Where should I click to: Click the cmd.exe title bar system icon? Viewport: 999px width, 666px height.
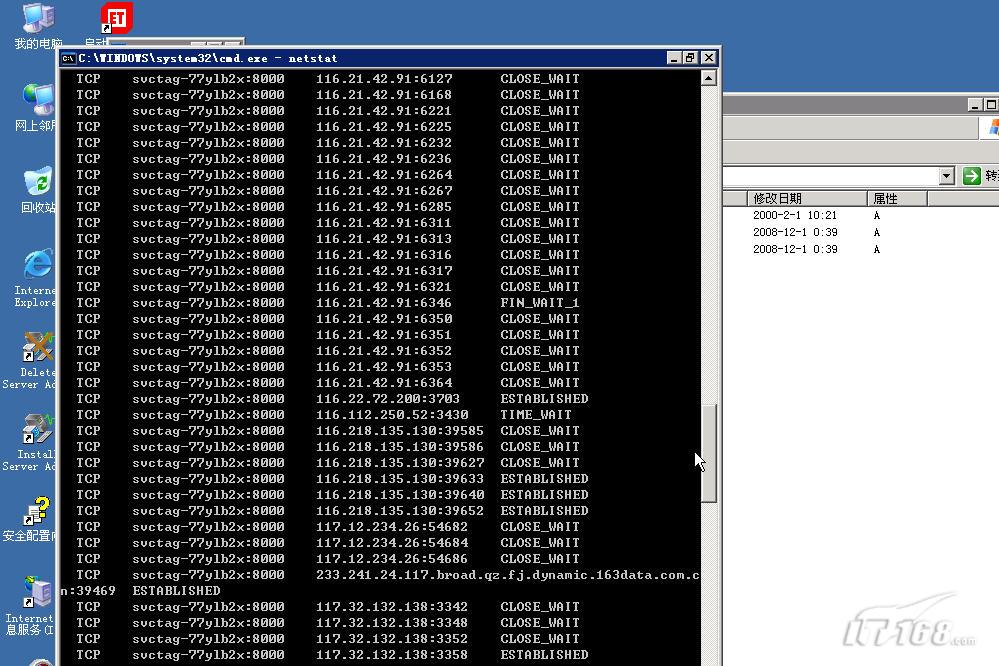69,58
